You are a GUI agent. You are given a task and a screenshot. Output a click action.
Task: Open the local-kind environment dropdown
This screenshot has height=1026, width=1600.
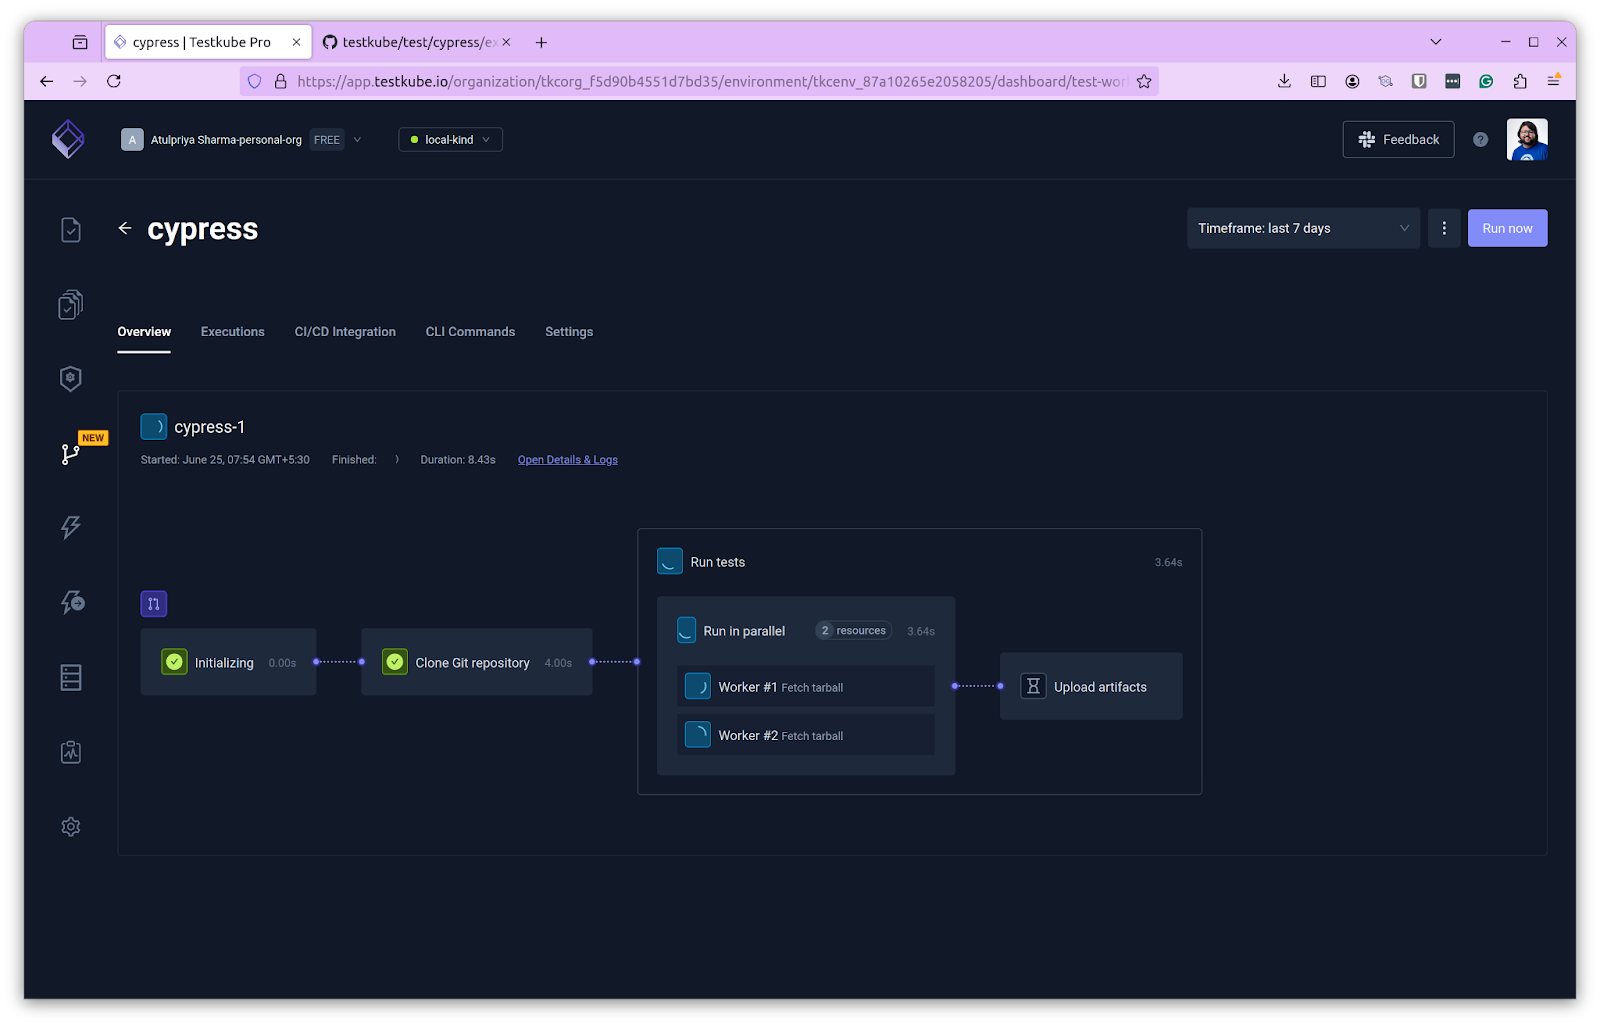(450, 140)
